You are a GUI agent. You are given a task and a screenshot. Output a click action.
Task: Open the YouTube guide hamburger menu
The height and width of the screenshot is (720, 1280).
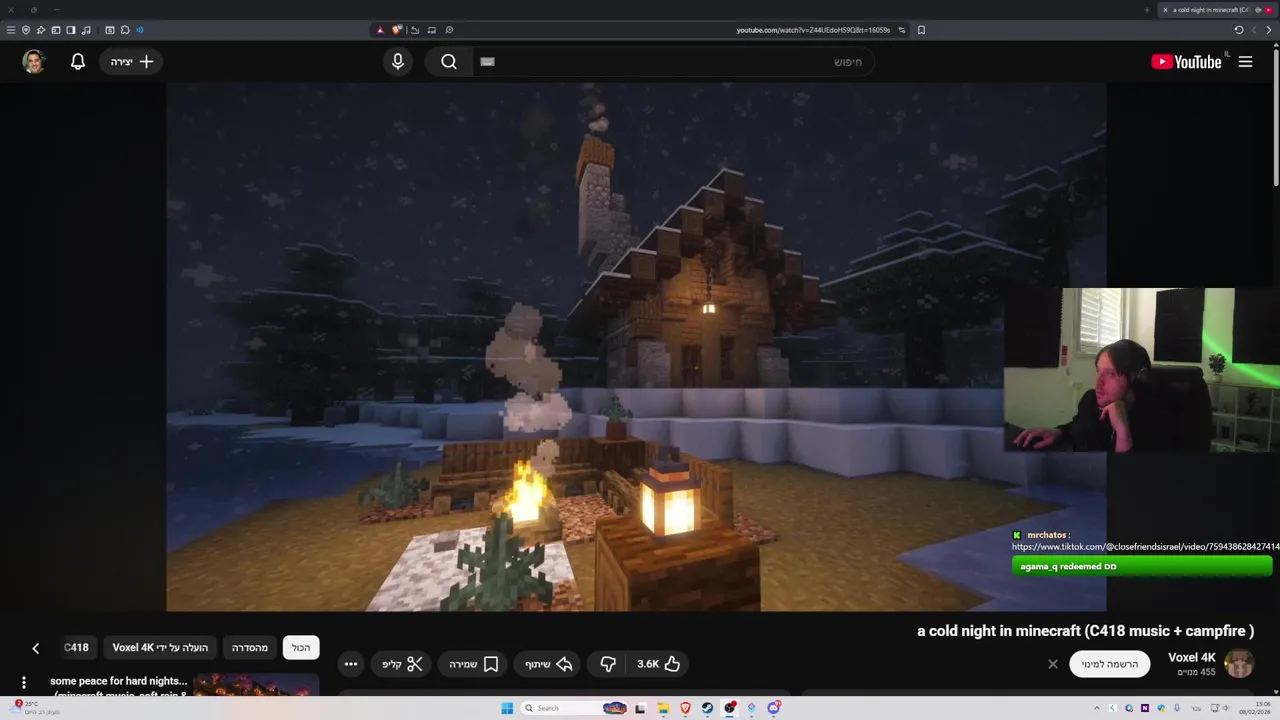pos(1245,62)
